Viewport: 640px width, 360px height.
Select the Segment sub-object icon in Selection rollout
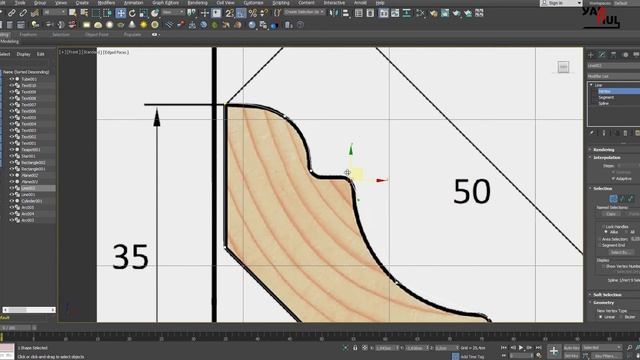[622, 199]
